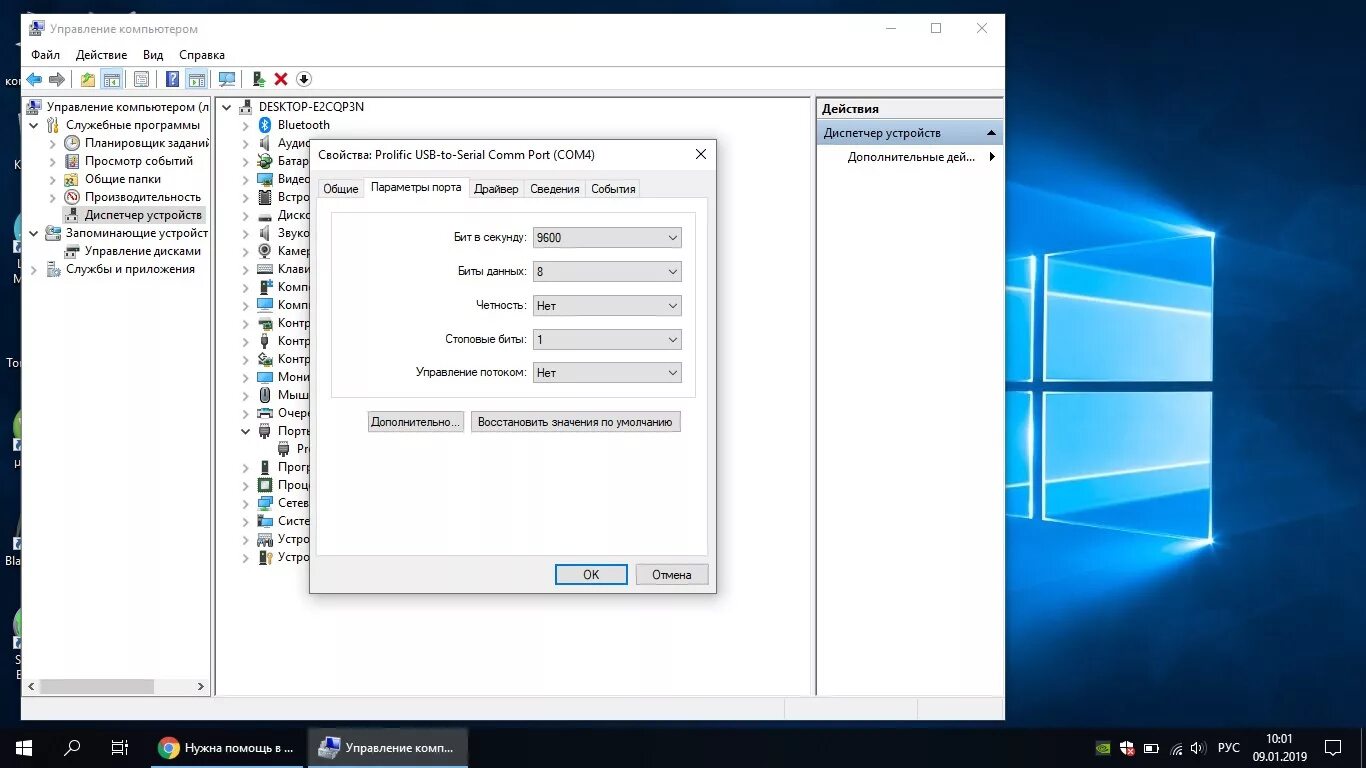The width and height of the screenshot is (1366, 768).
Task: Click the Chrome taskbar button Нужна помощь
Action: 228,748
